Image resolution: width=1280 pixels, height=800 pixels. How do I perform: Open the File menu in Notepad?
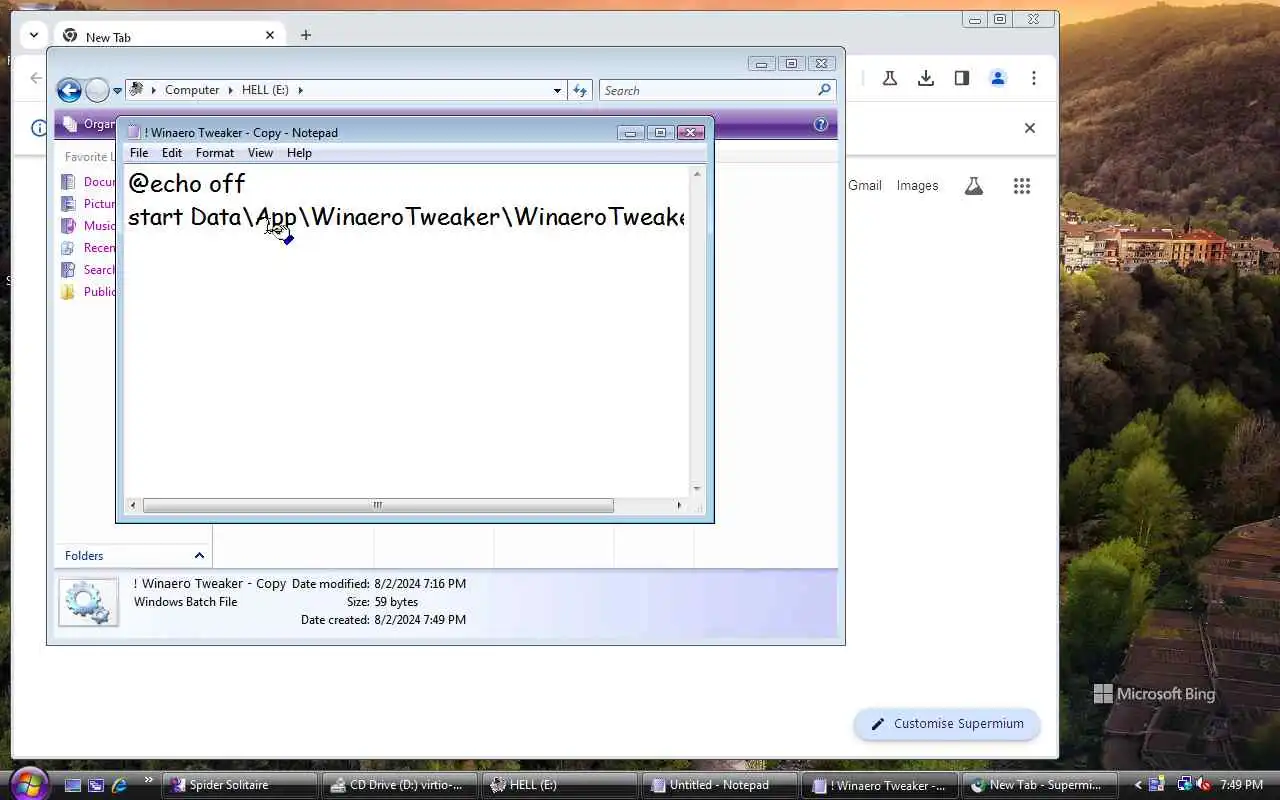[139, 153]
